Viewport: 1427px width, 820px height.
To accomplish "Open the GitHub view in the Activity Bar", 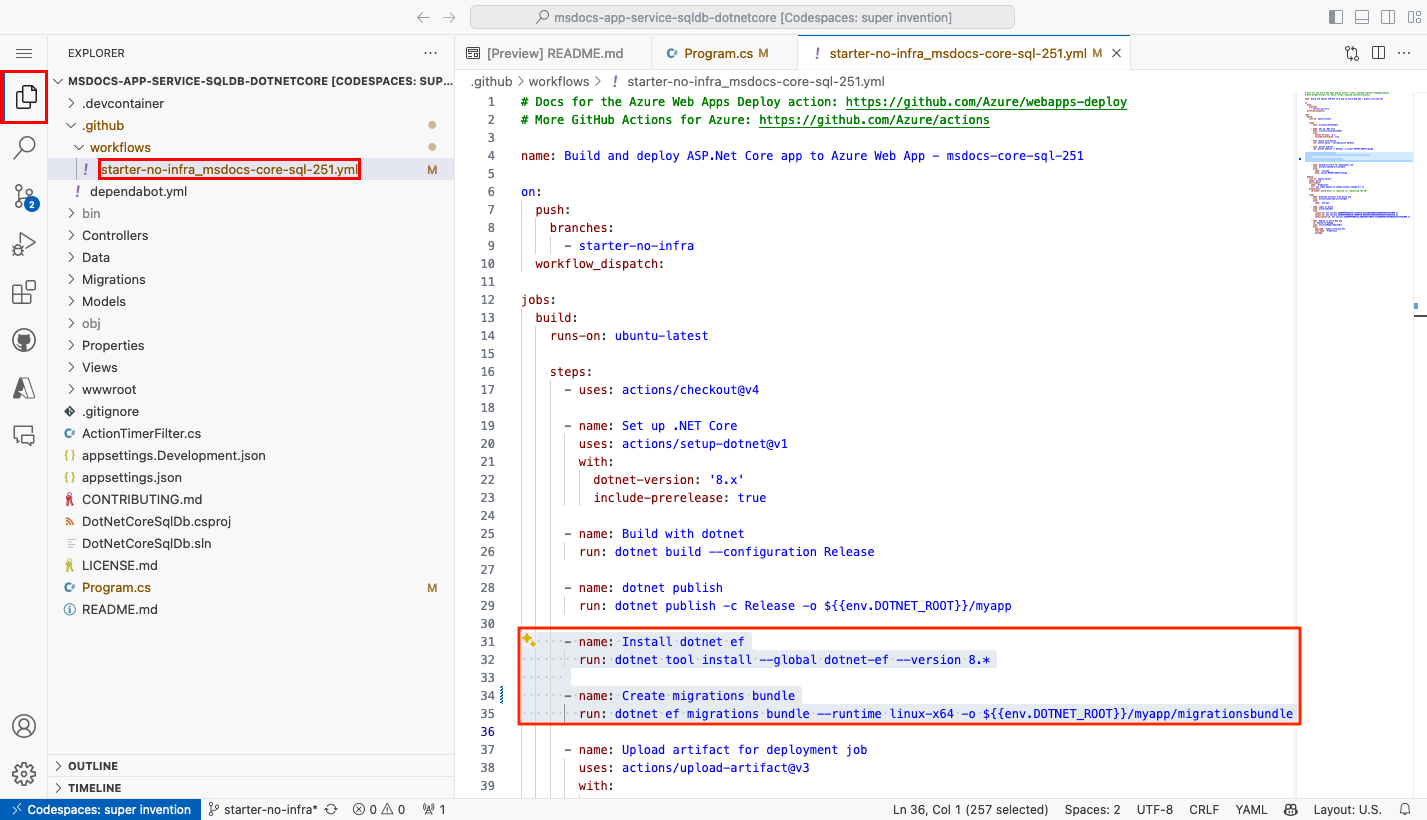I will [x=24, y=339].
